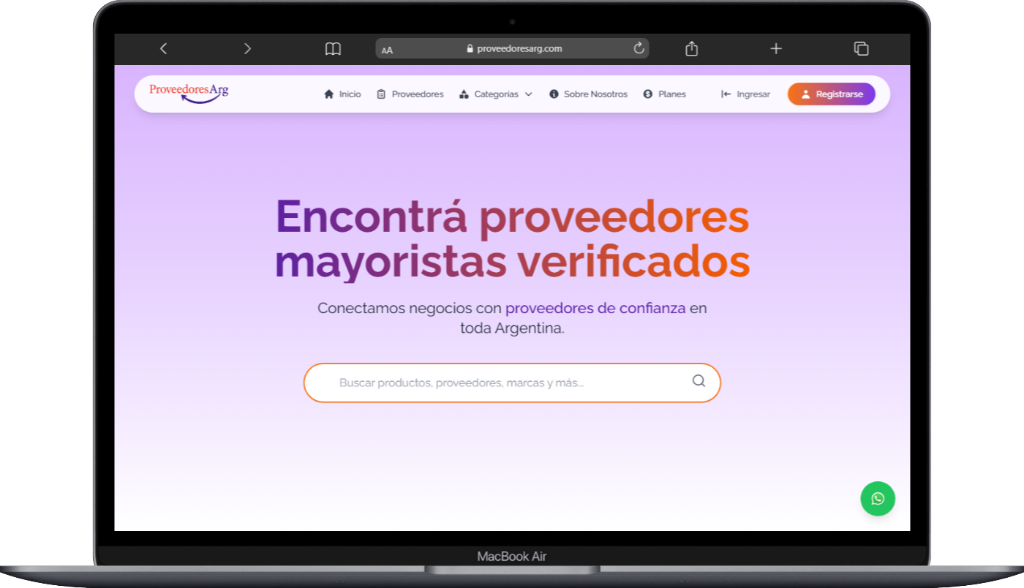Open a new tab with the plus icon
This screenshot has height=588, width=1024.
coord(776,48)
